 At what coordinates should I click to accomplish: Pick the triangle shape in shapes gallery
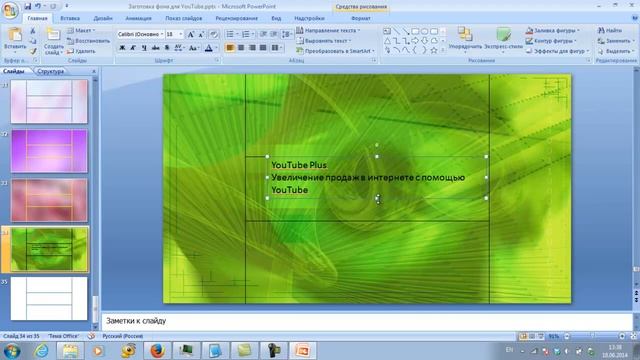coord(387,40)
